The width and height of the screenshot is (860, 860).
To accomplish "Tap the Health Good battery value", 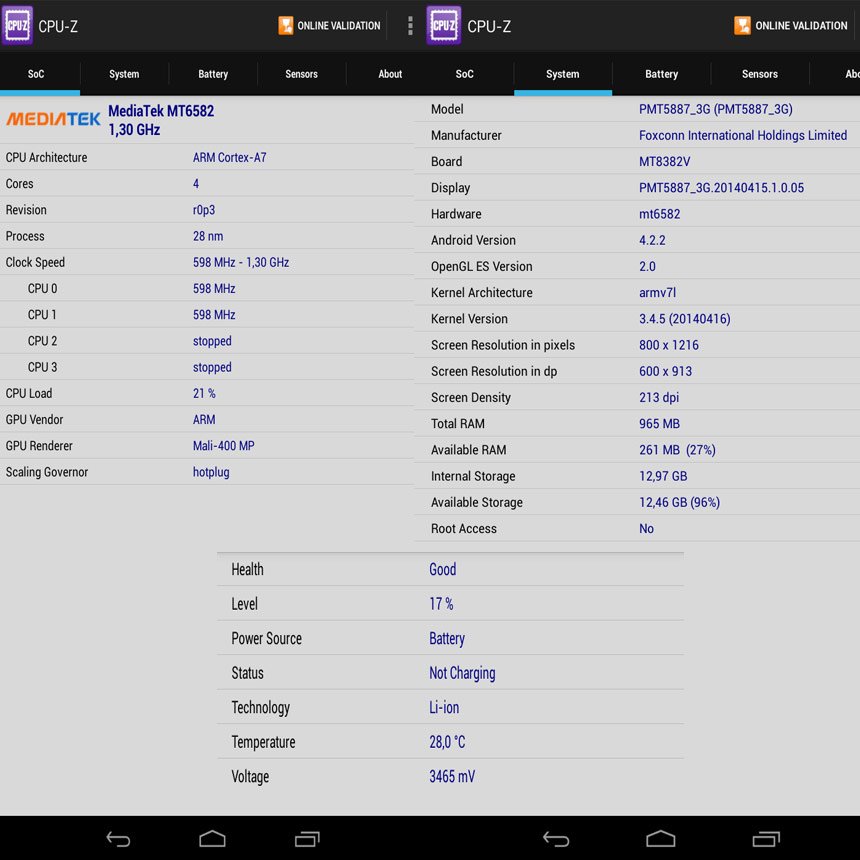I will pos(443,569).
